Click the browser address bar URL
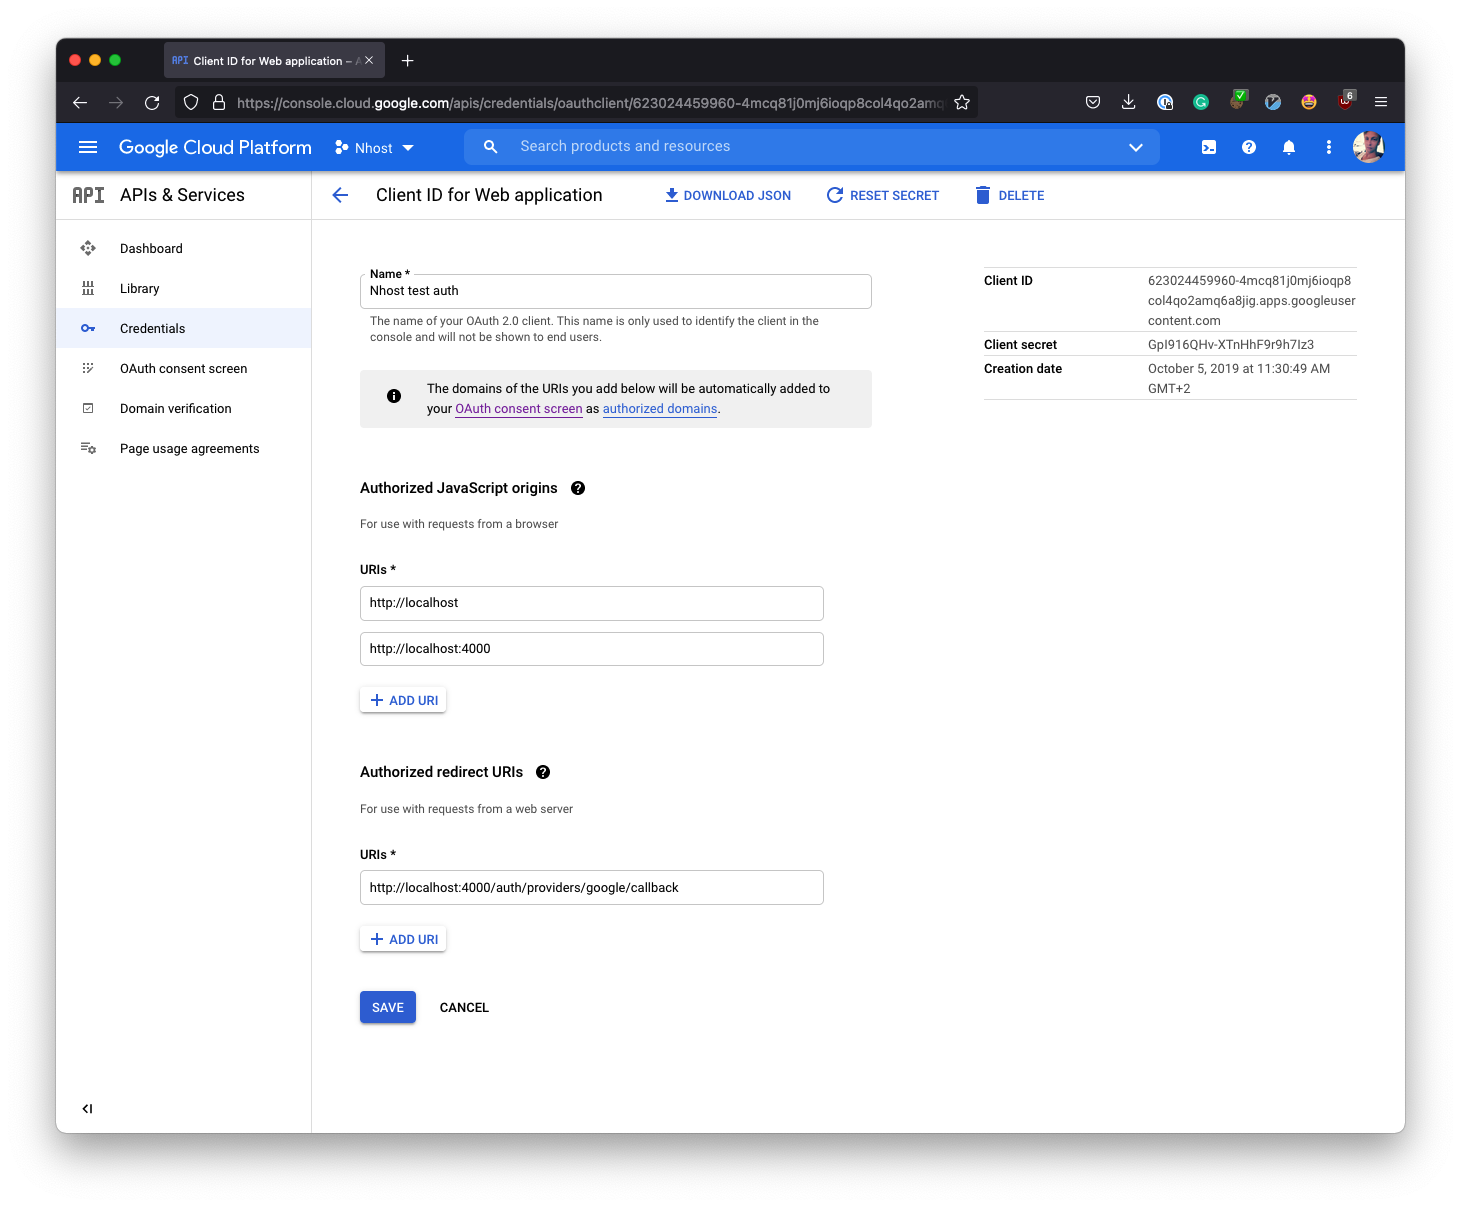This screenshot has width=1461, height=1207. pyautogui.click(x=590, y=103)
